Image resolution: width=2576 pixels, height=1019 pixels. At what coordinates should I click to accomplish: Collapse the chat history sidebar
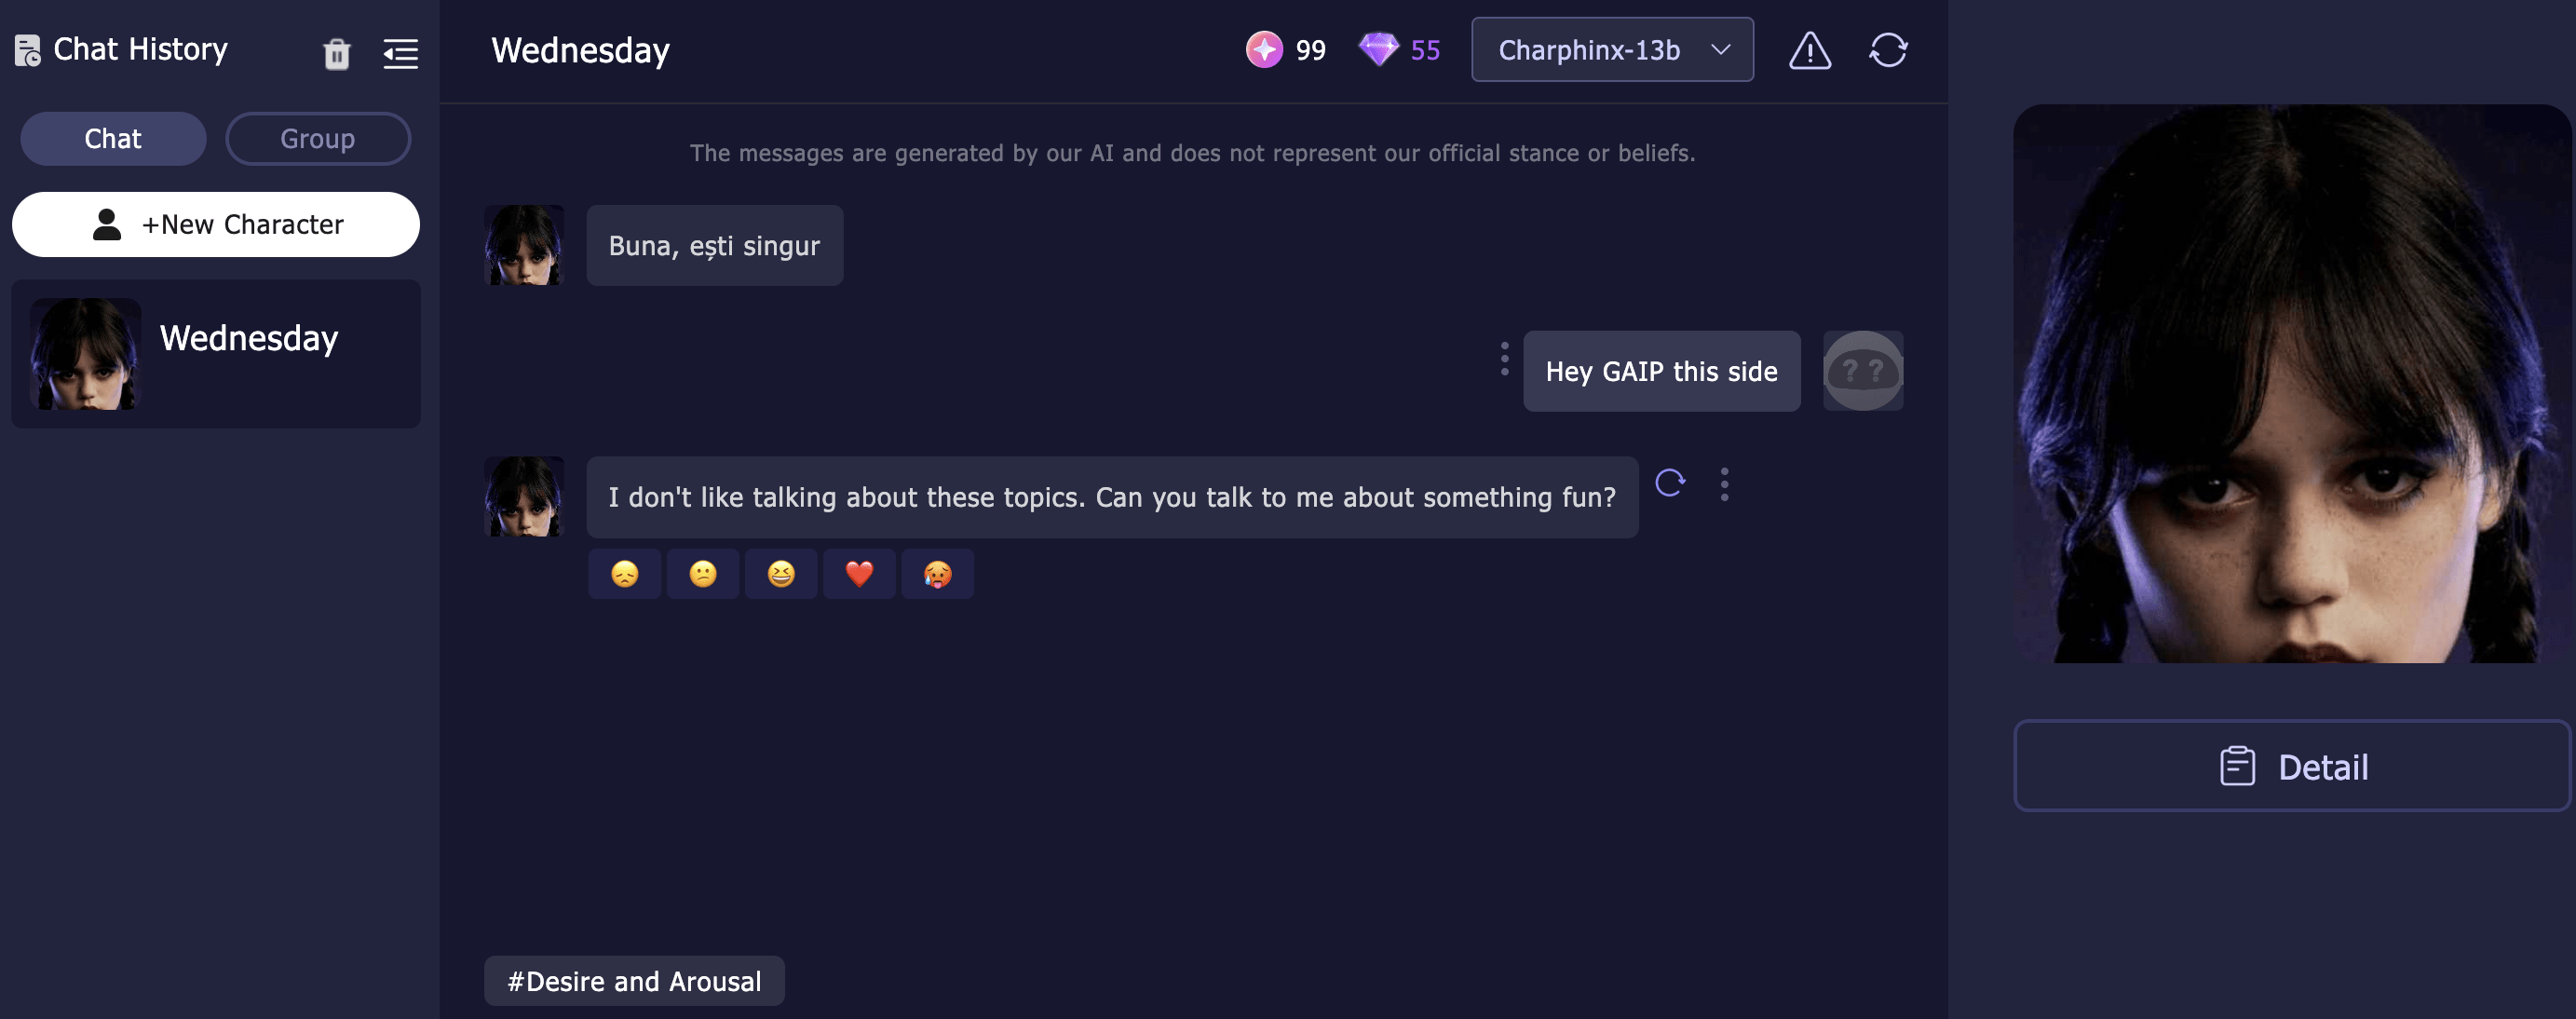click(x=401, y=53)
